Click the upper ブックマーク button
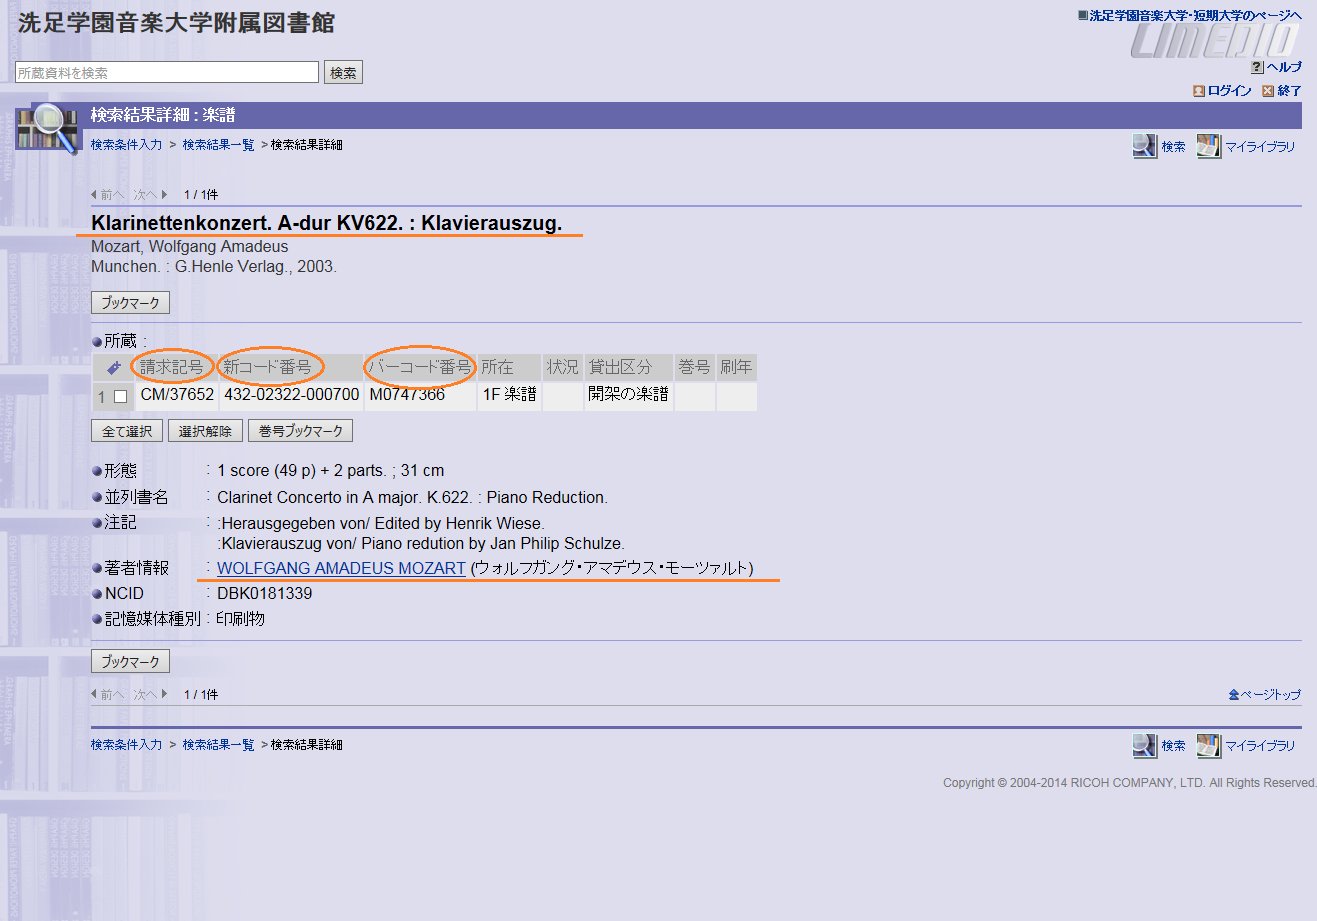 point(130,302)
